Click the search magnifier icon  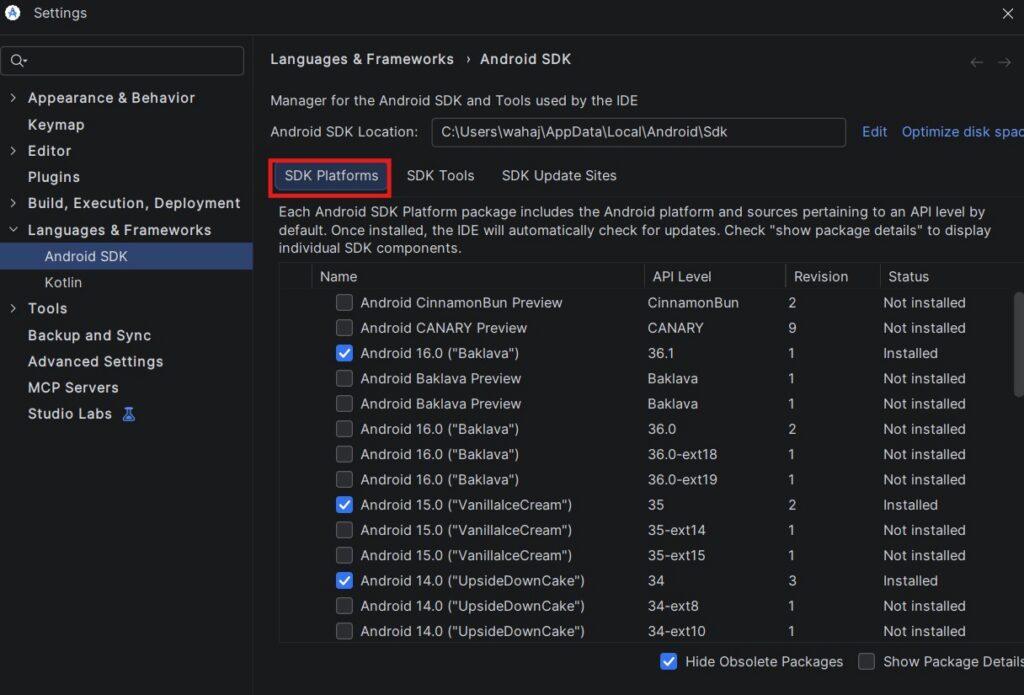(17, 61)
